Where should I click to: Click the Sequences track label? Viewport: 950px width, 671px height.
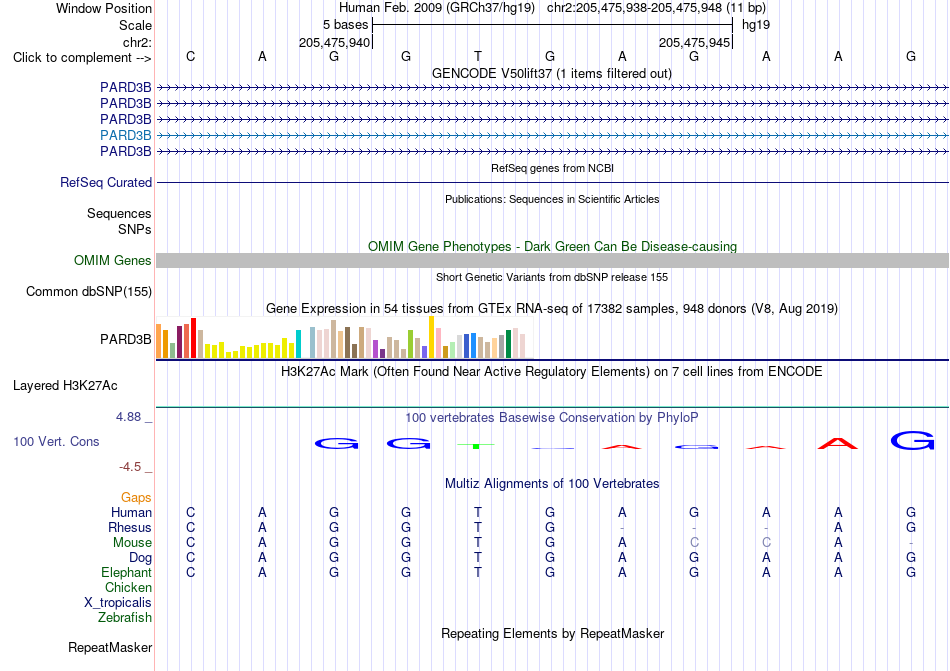click(119, 213)
